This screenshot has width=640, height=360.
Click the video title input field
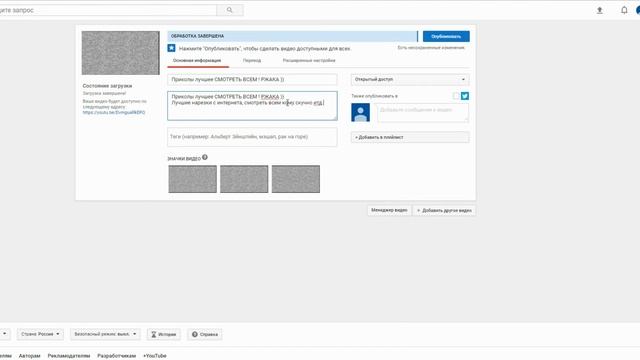(252, 79)
